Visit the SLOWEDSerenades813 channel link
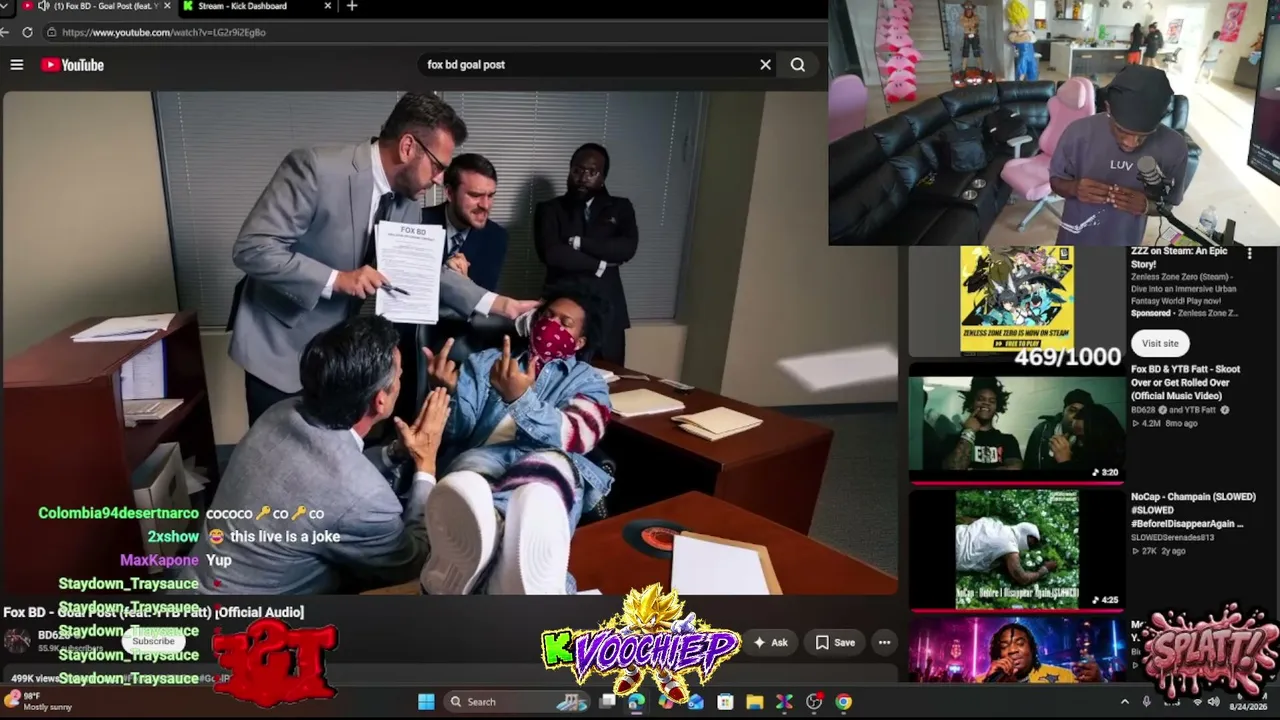The height and width of the screenshot is (720, 1280). (1174, 537)
